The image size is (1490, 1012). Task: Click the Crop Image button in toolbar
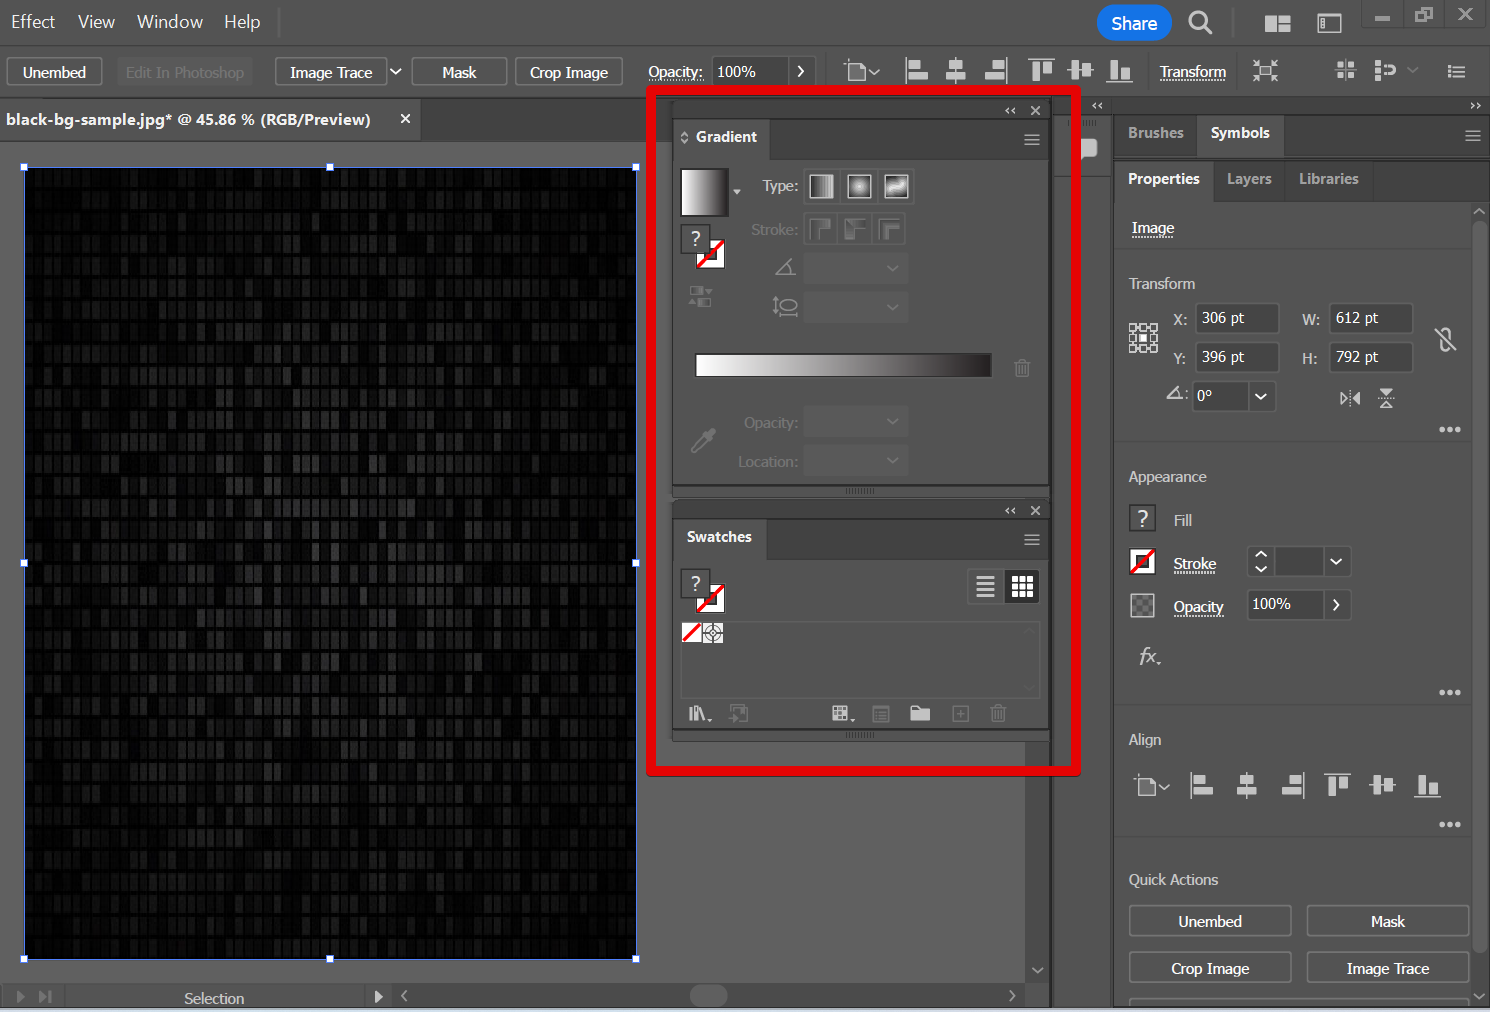pyautogui.click(x=568, y=72)
